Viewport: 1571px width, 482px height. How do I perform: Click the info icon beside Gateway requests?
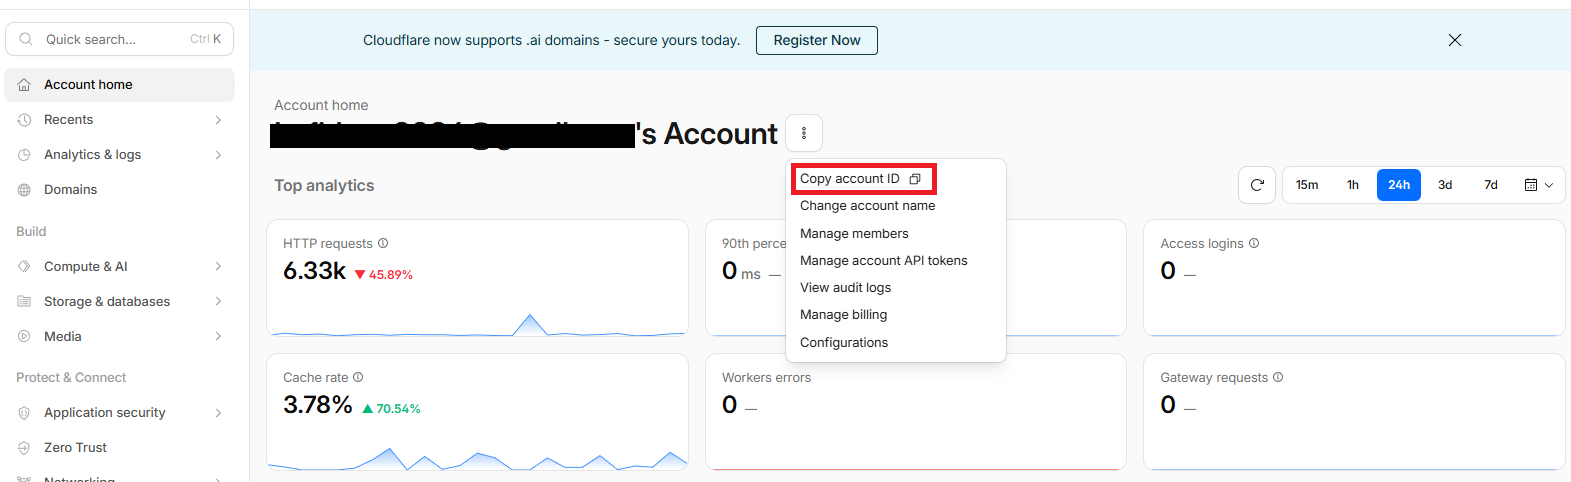(x=1278, y=377)
